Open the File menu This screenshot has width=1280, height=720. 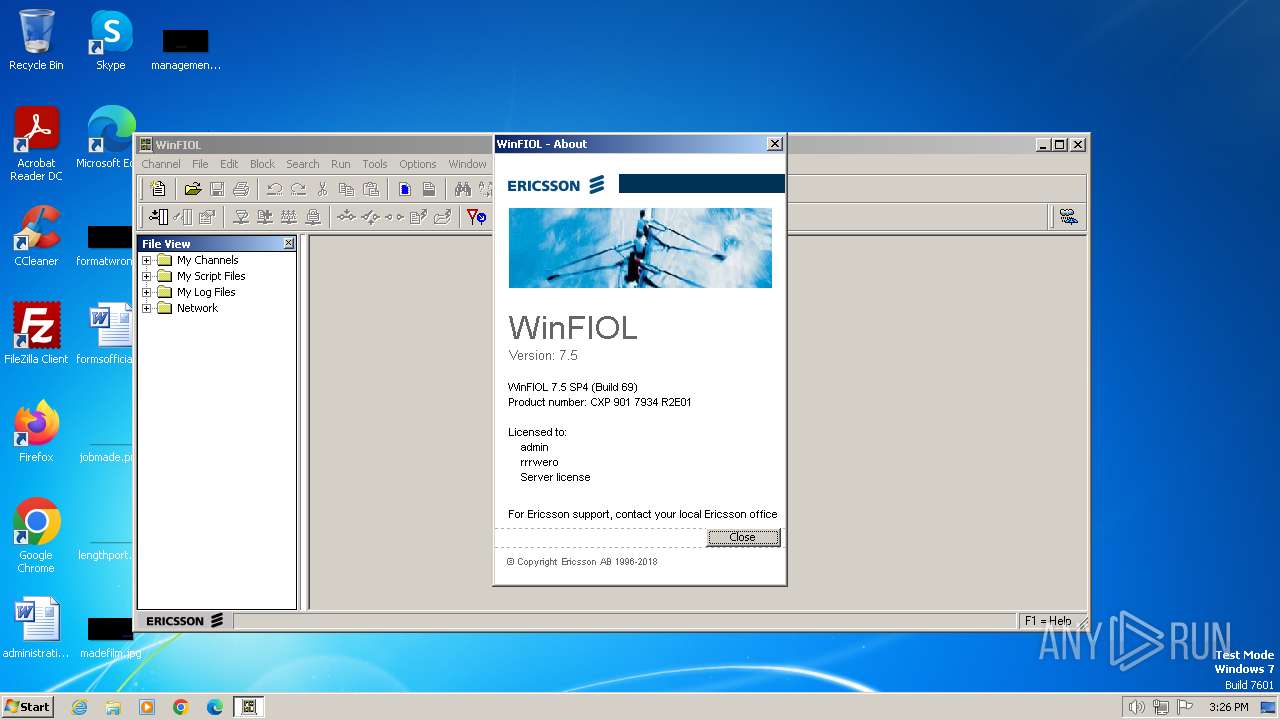(x=200, y=164)
